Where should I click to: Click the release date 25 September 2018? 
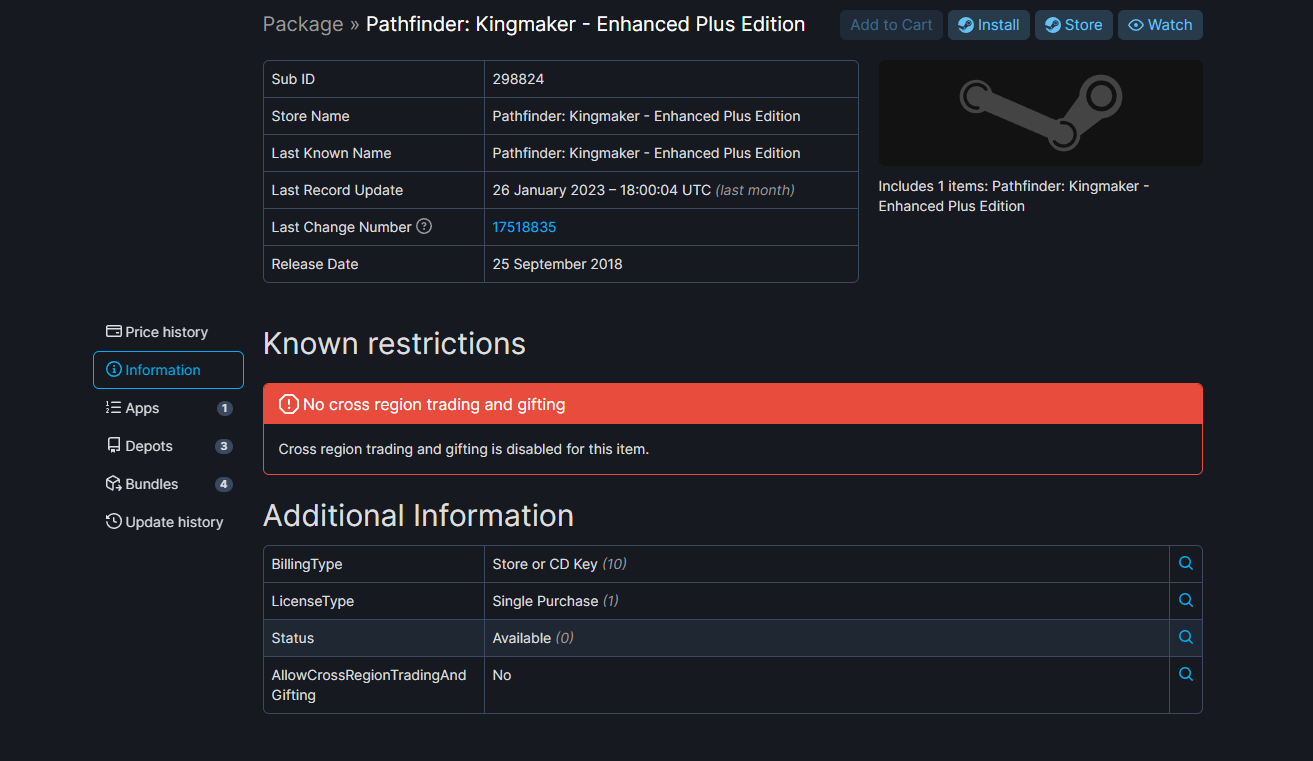(x=557, y=264)
